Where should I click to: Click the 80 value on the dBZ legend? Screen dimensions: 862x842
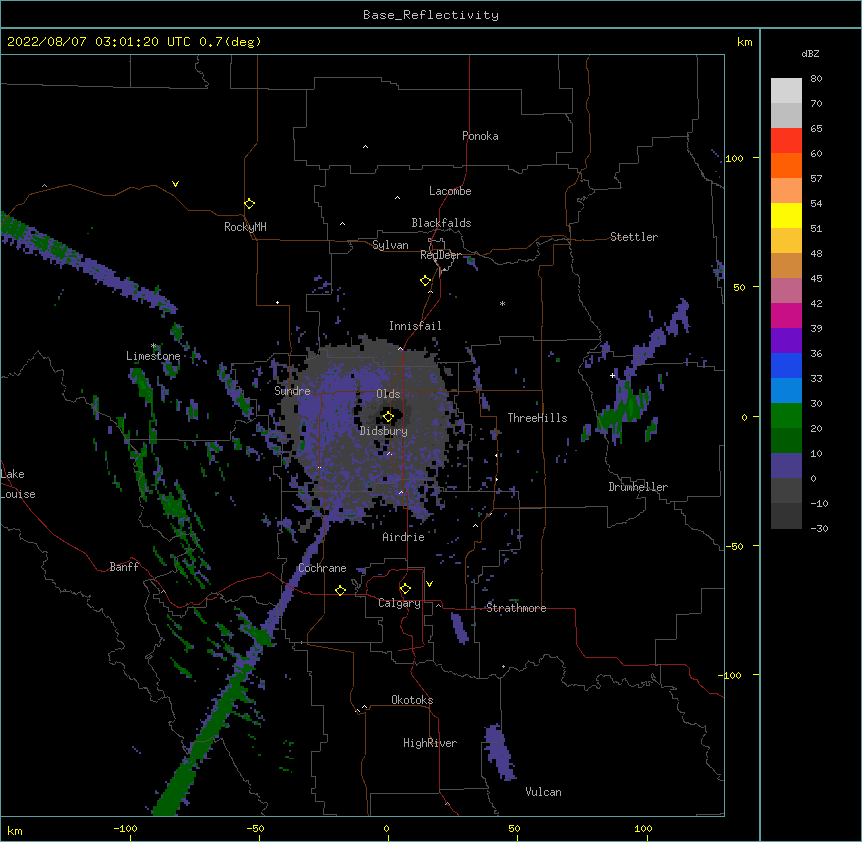(816, 79)
